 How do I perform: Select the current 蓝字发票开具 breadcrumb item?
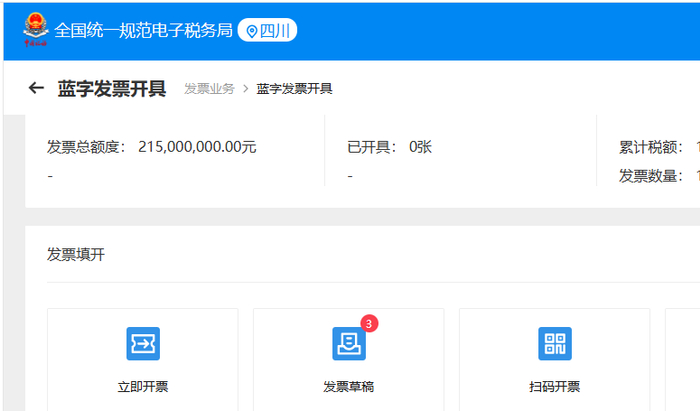pyautogui.click(x=294, y=88)
